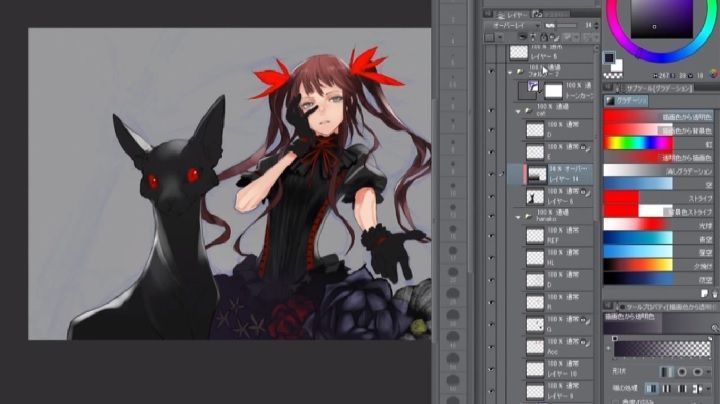Switch to the レイヤー (Layer) panel tab
The width and height of the screenshot is (720, 404).
[512, 15]
